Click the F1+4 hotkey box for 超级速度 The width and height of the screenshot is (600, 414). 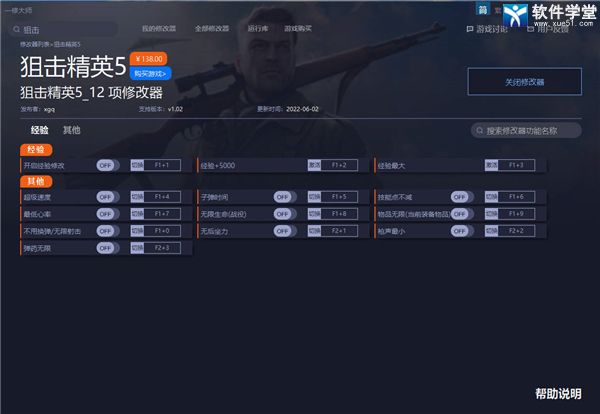162,197
